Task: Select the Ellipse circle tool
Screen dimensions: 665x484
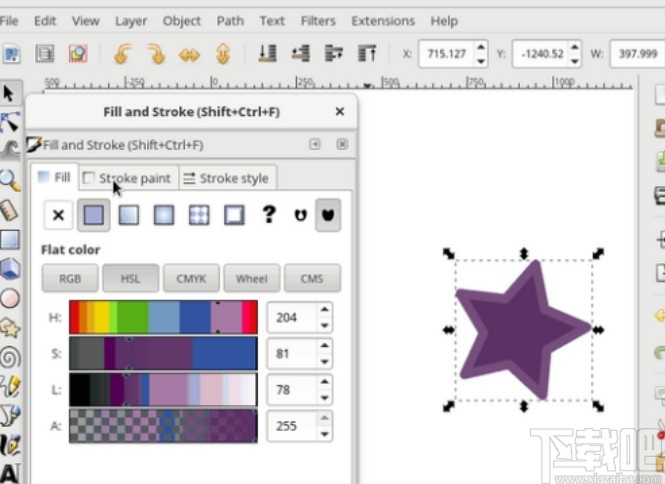Action: (x=9, y=299)
